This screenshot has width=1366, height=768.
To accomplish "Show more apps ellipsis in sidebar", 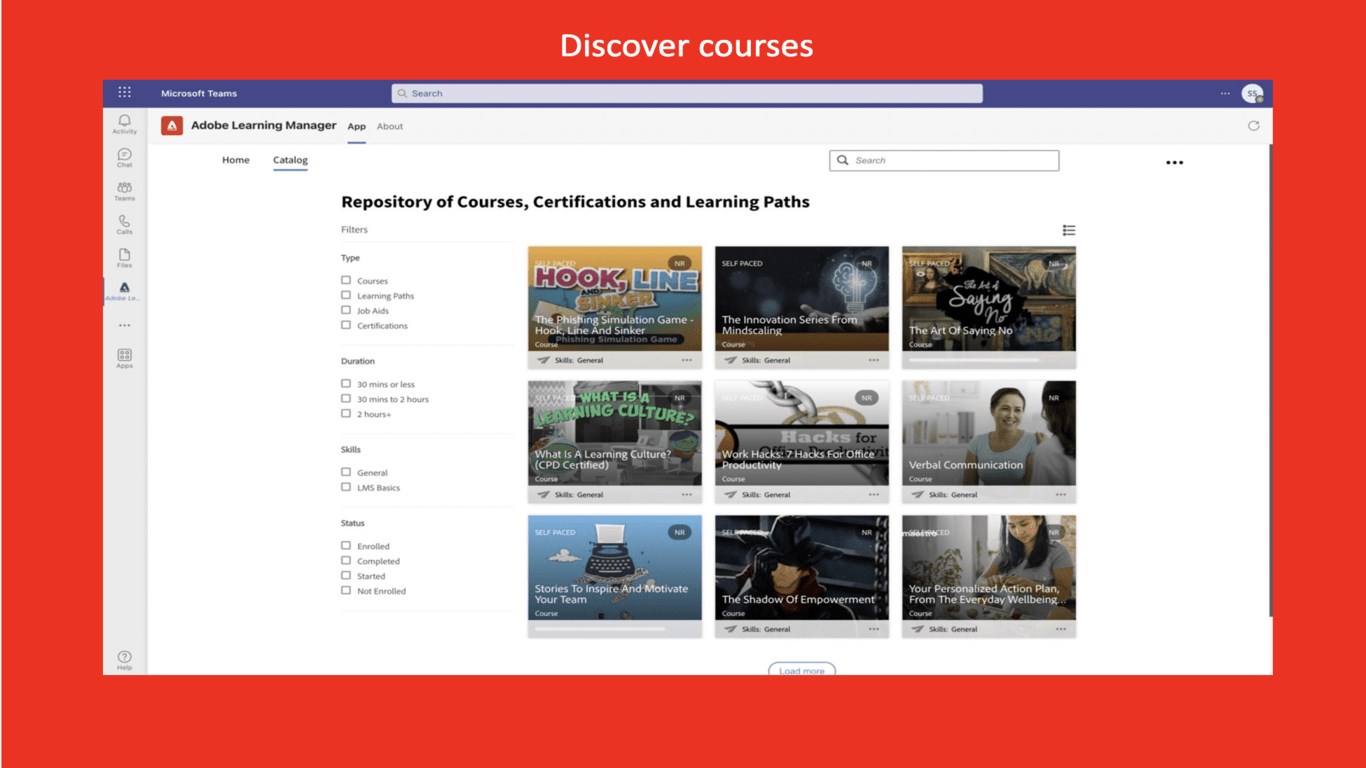I will tap(124, 325).
